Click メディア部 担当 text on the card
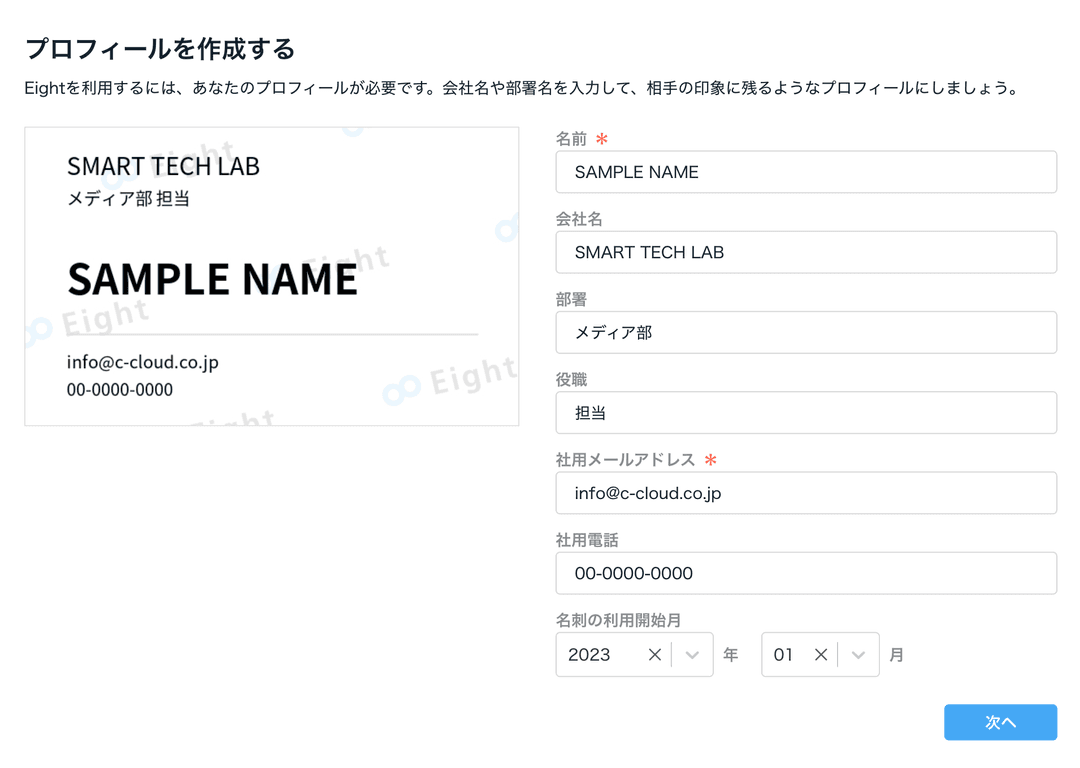 tap(128, 199)
